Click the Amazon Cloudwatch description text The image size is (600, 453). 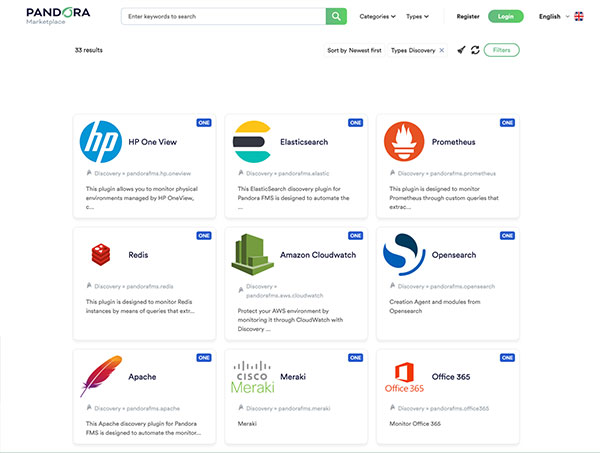(x=290, y=320)
